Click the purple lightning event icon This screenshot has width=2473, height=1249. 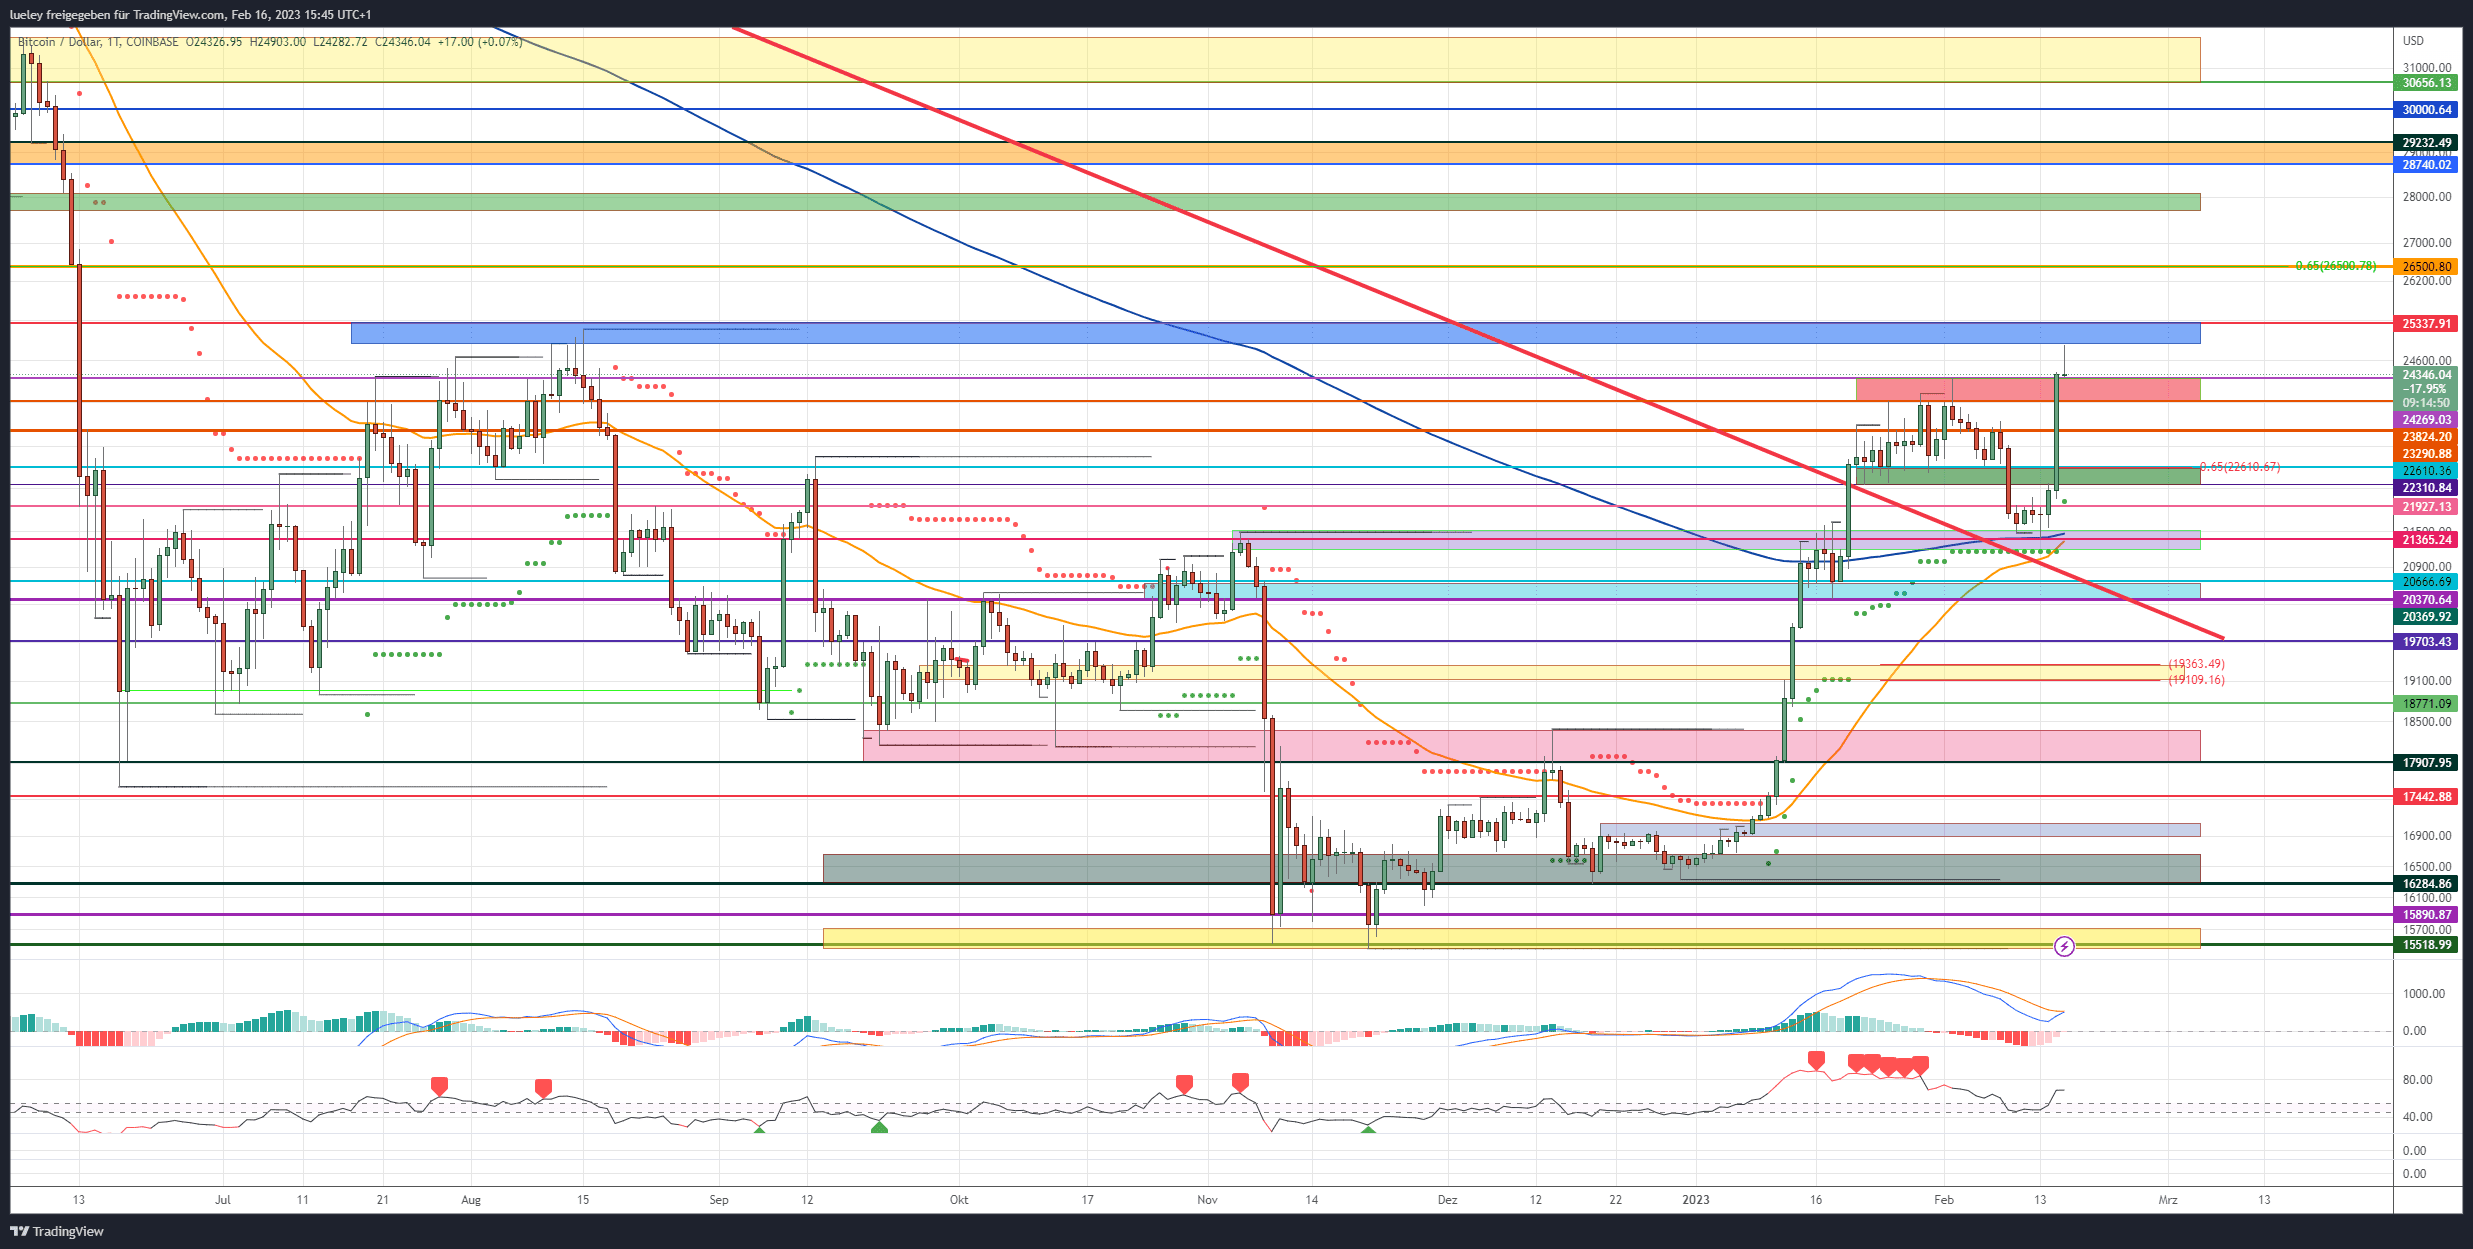coord(2064,946)
